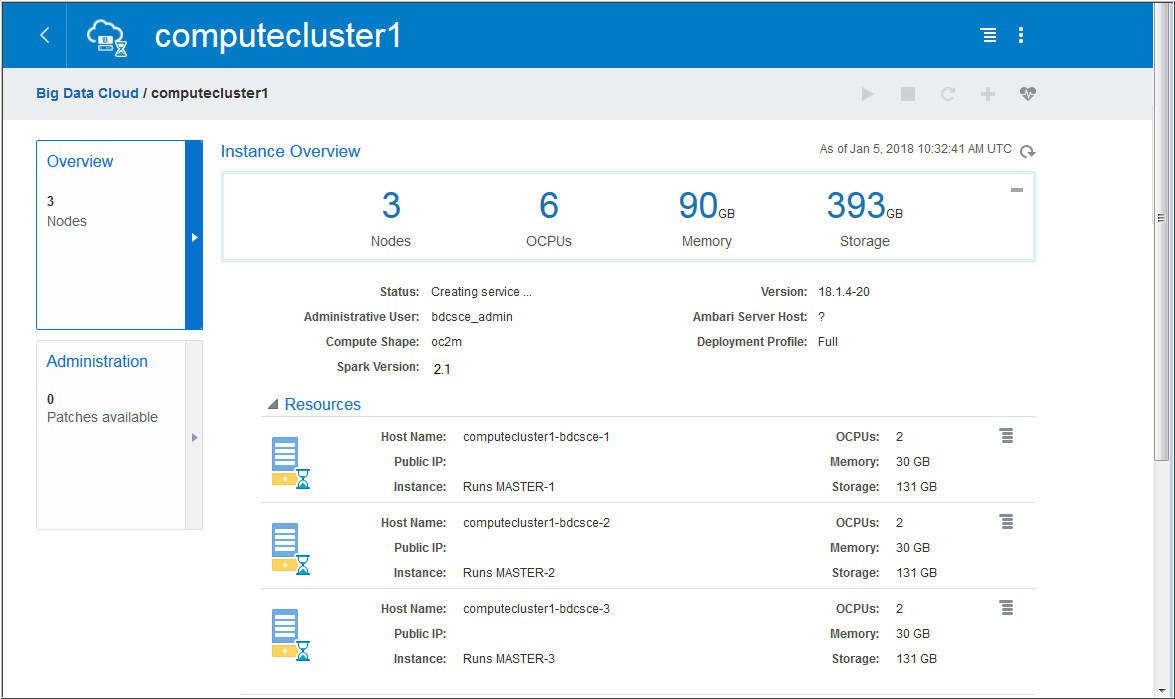Screen dimensions: 1175x699
Task: Click the Big Data Cloud service cluster icon
Action: pos(106,34)
